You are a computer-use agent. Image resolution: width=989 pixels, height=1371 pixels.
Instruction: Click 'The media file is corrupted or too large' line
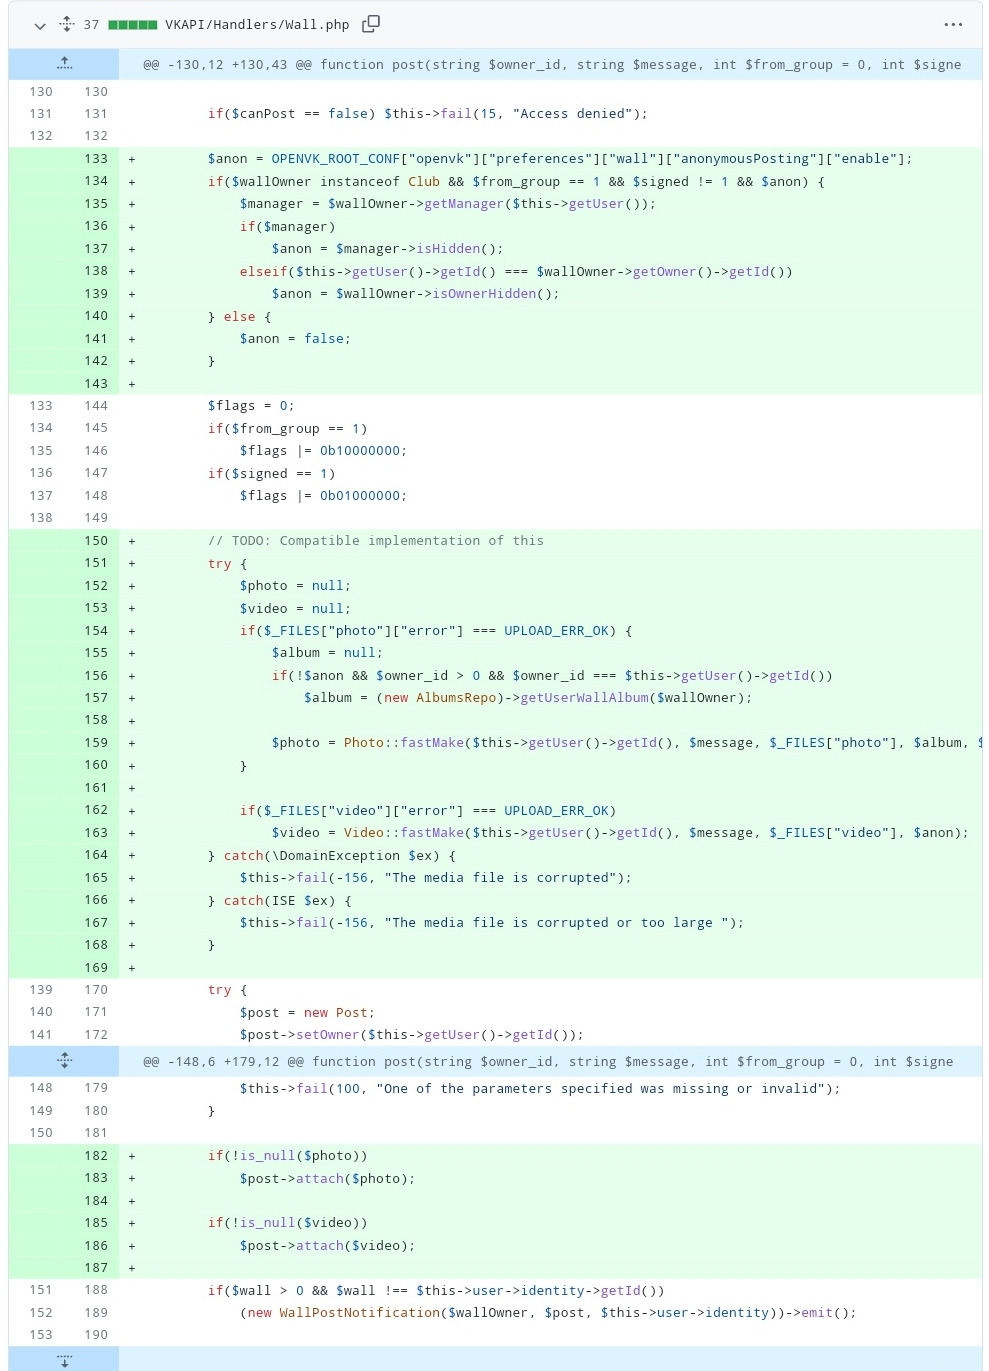tap(491, 923)
